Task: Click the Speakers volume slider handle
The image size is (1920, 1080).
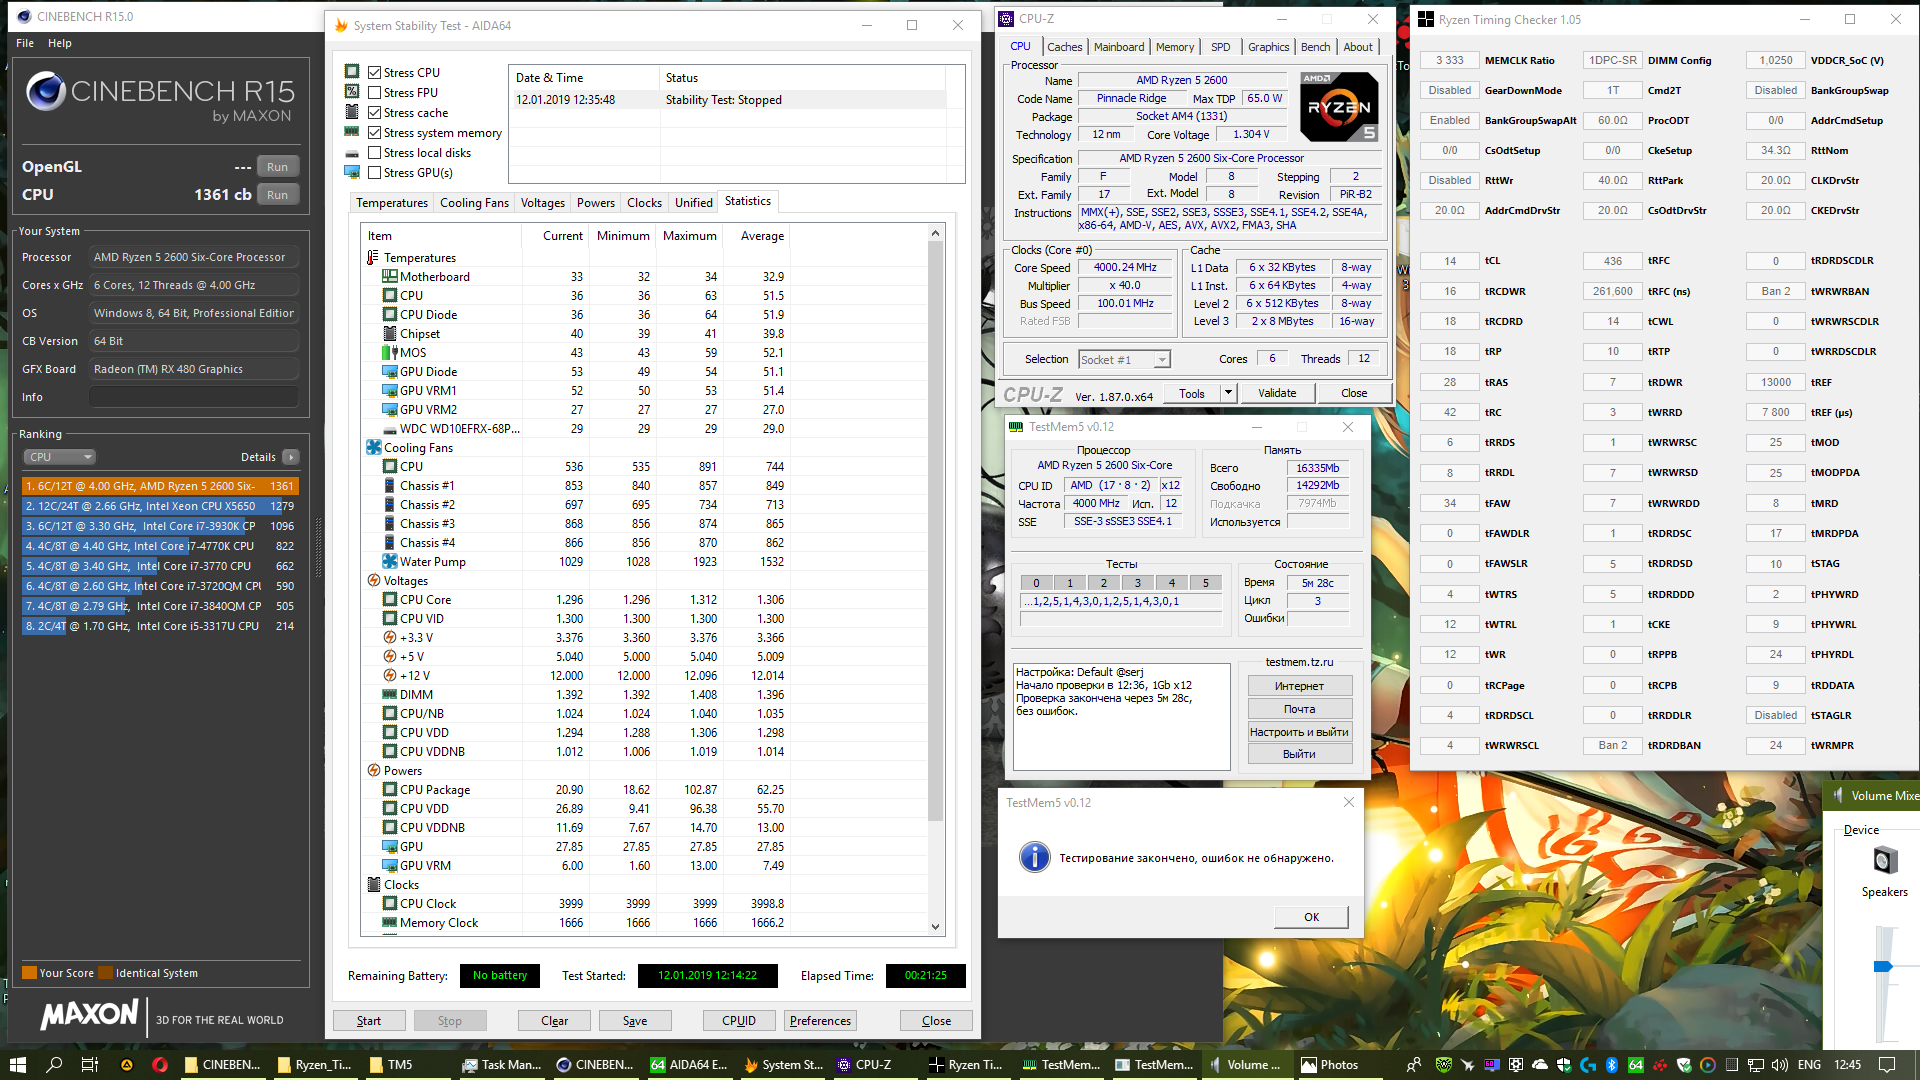Action: [1883, 966]
